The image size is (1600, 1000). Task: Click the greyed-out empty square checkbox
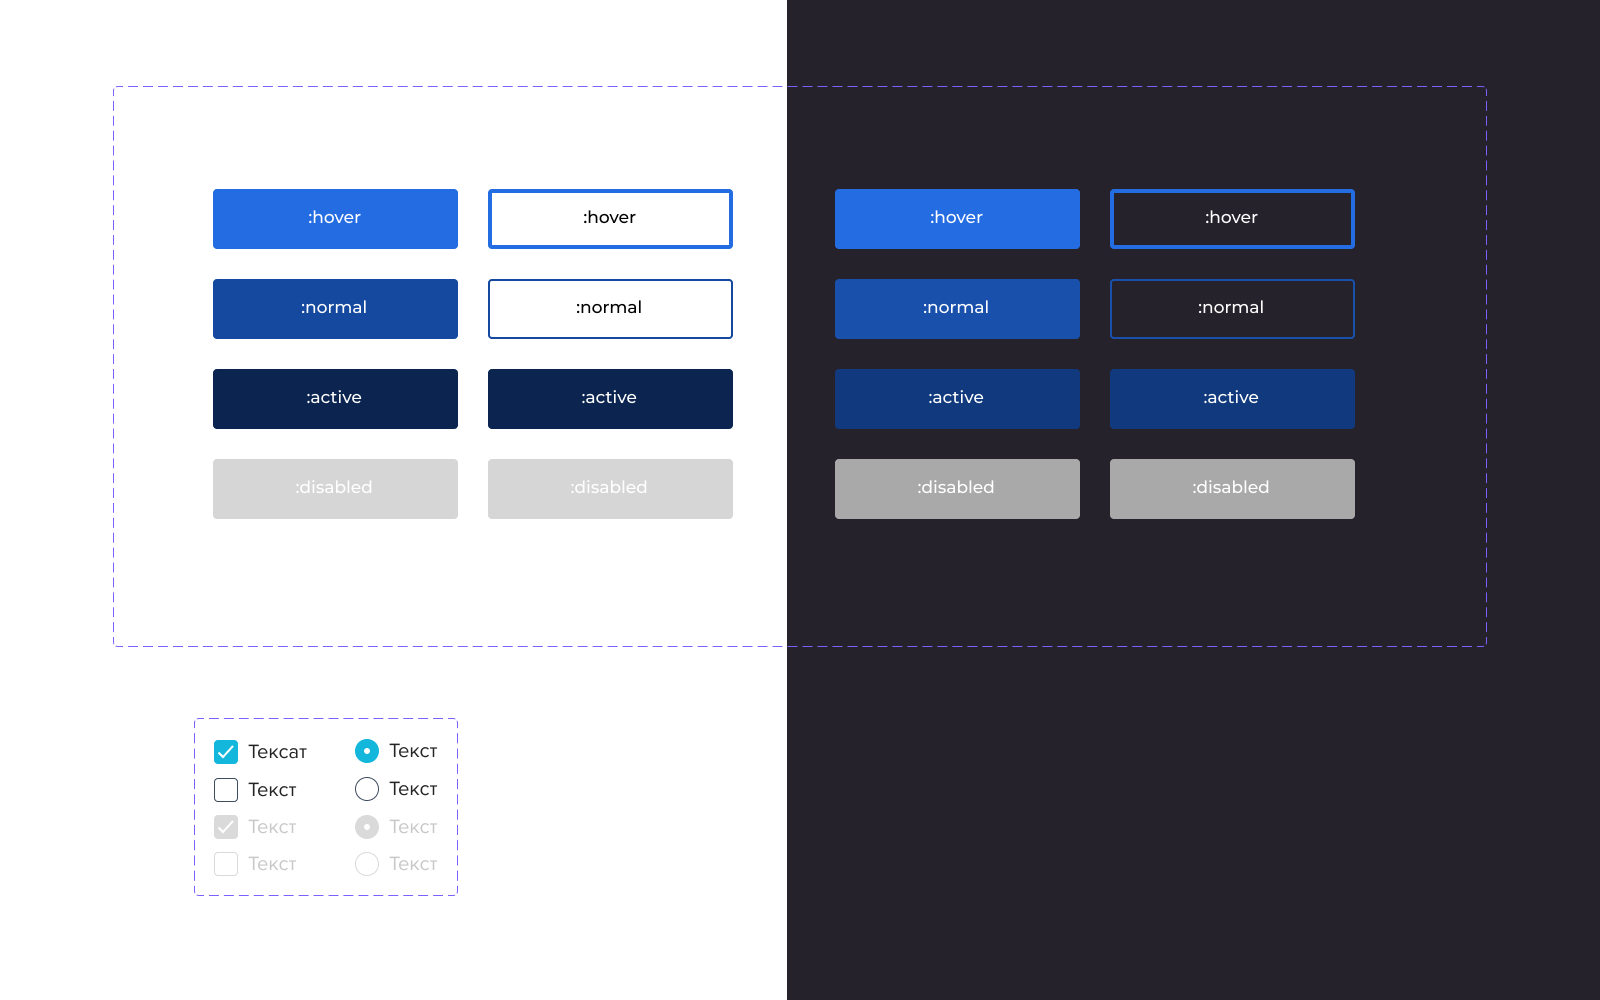(226, 864)
